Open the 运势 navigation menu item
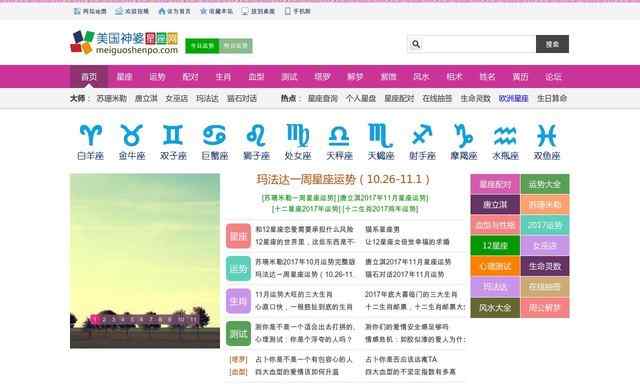Image resolution: width=640 pixels, height=384 pixels. click(157, 77)
